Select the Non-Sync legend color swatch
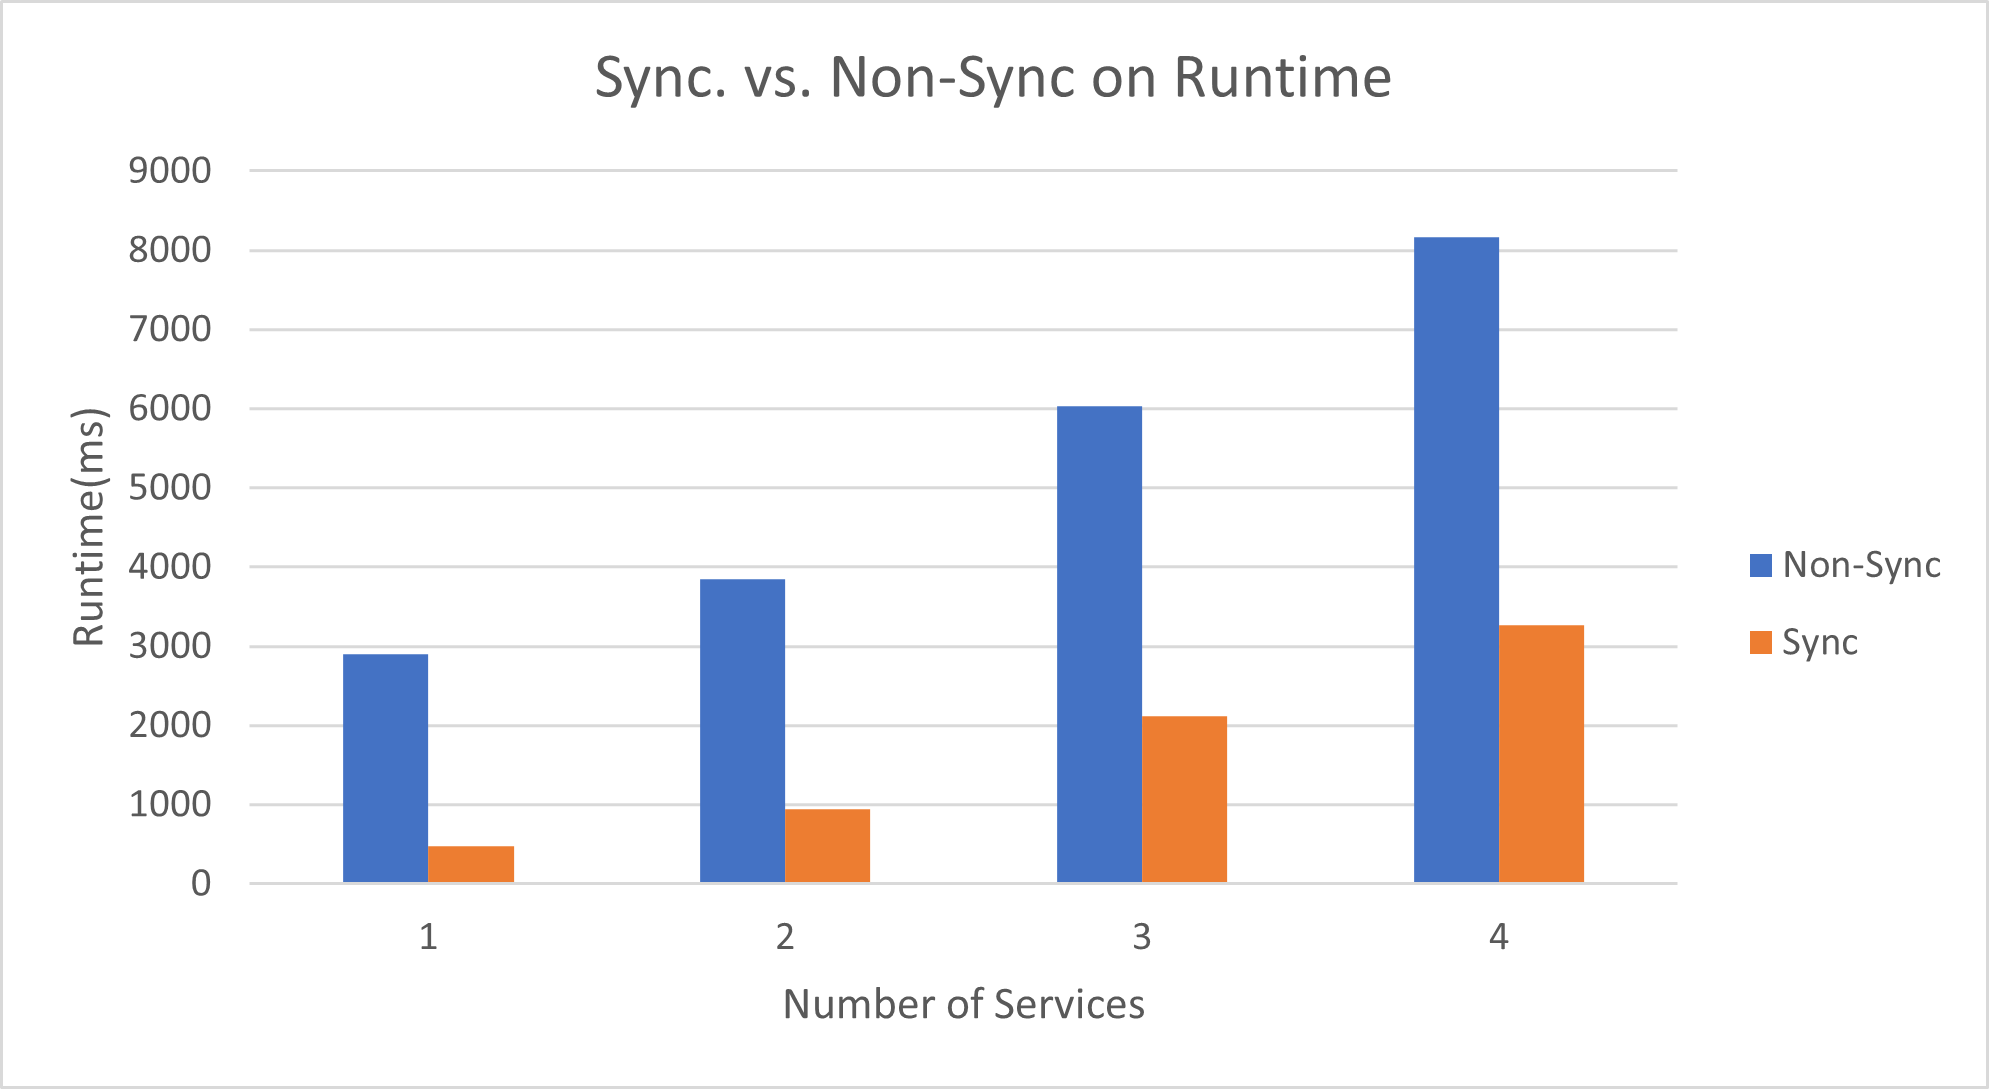1989x1089 pixels. pos(1760,566)
